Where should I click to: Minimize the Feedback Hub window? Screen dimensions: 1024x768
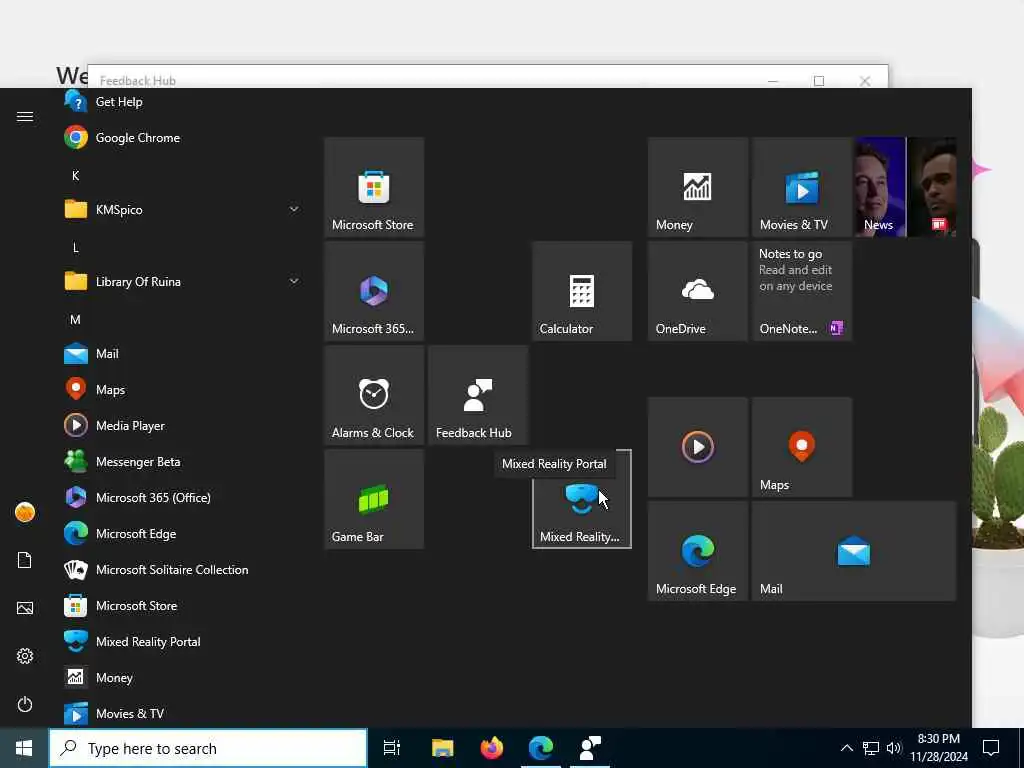(x=773, y=80)
